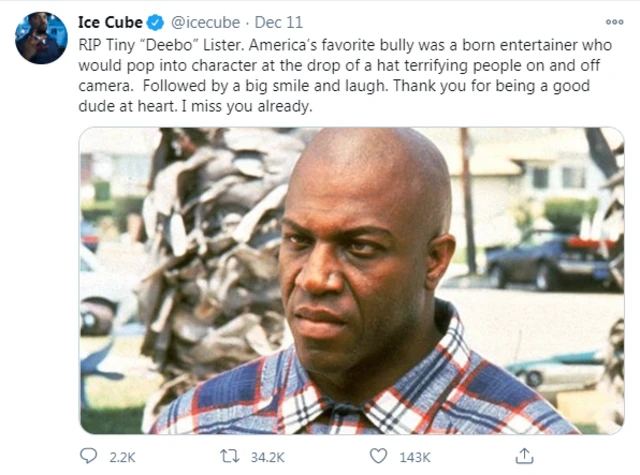Click the blue verified badge
This screenshot has width=640, height=475.
coord(156,22)
